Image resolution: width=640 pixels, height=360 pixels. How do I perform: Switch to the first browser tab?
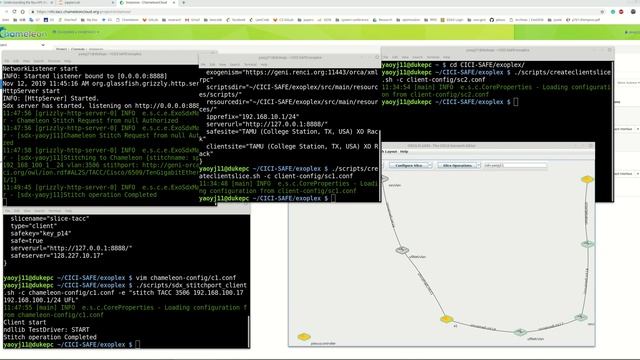click(x=27, y=2)
